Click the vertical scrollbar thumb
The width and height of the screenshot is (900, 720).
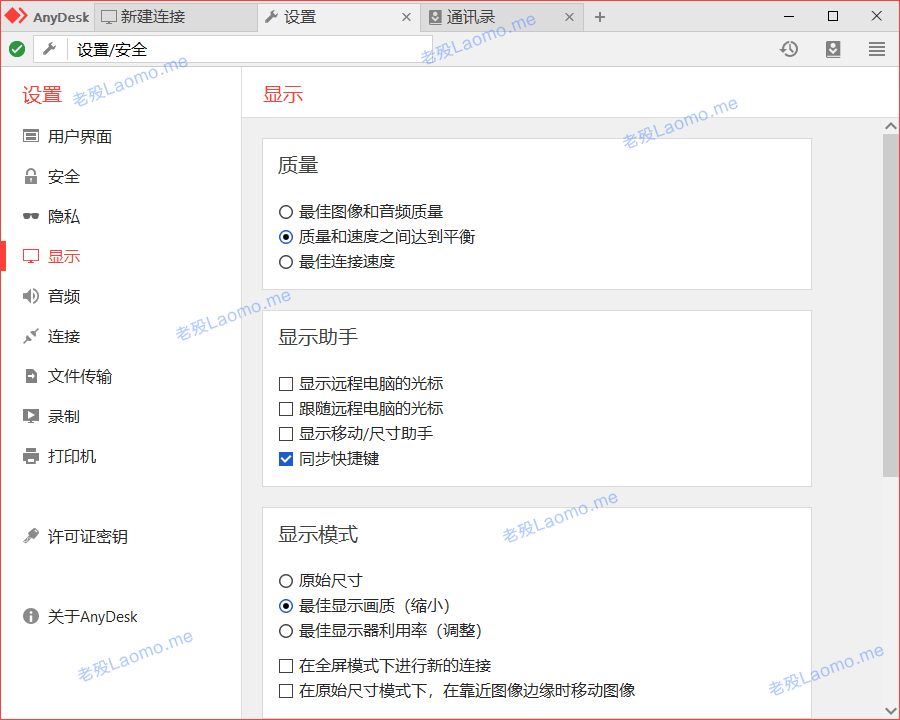(x=891, y=305)
